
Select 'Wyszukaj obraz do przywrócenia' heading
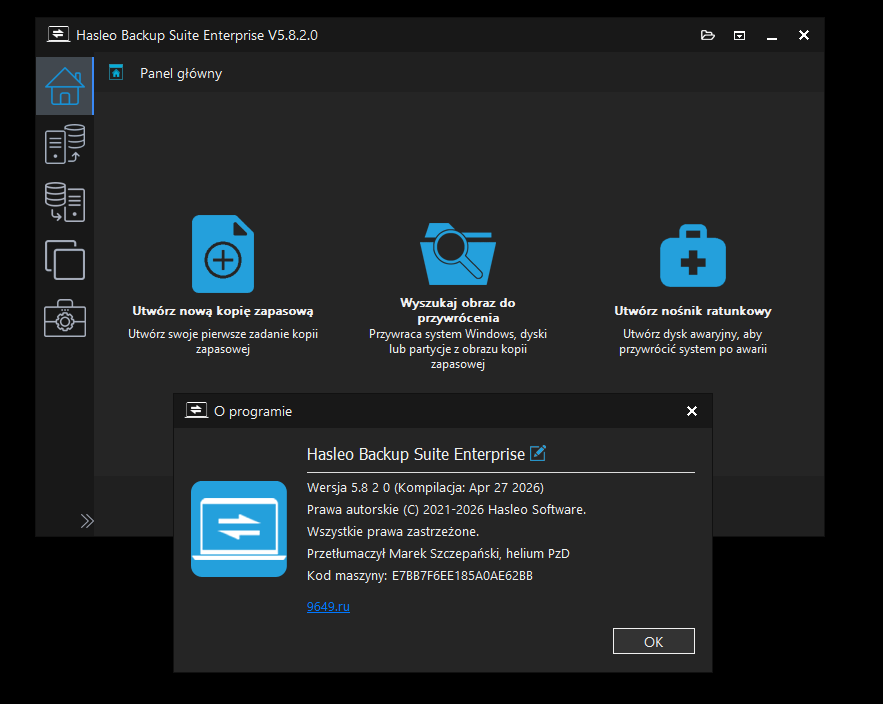point(458,310)
